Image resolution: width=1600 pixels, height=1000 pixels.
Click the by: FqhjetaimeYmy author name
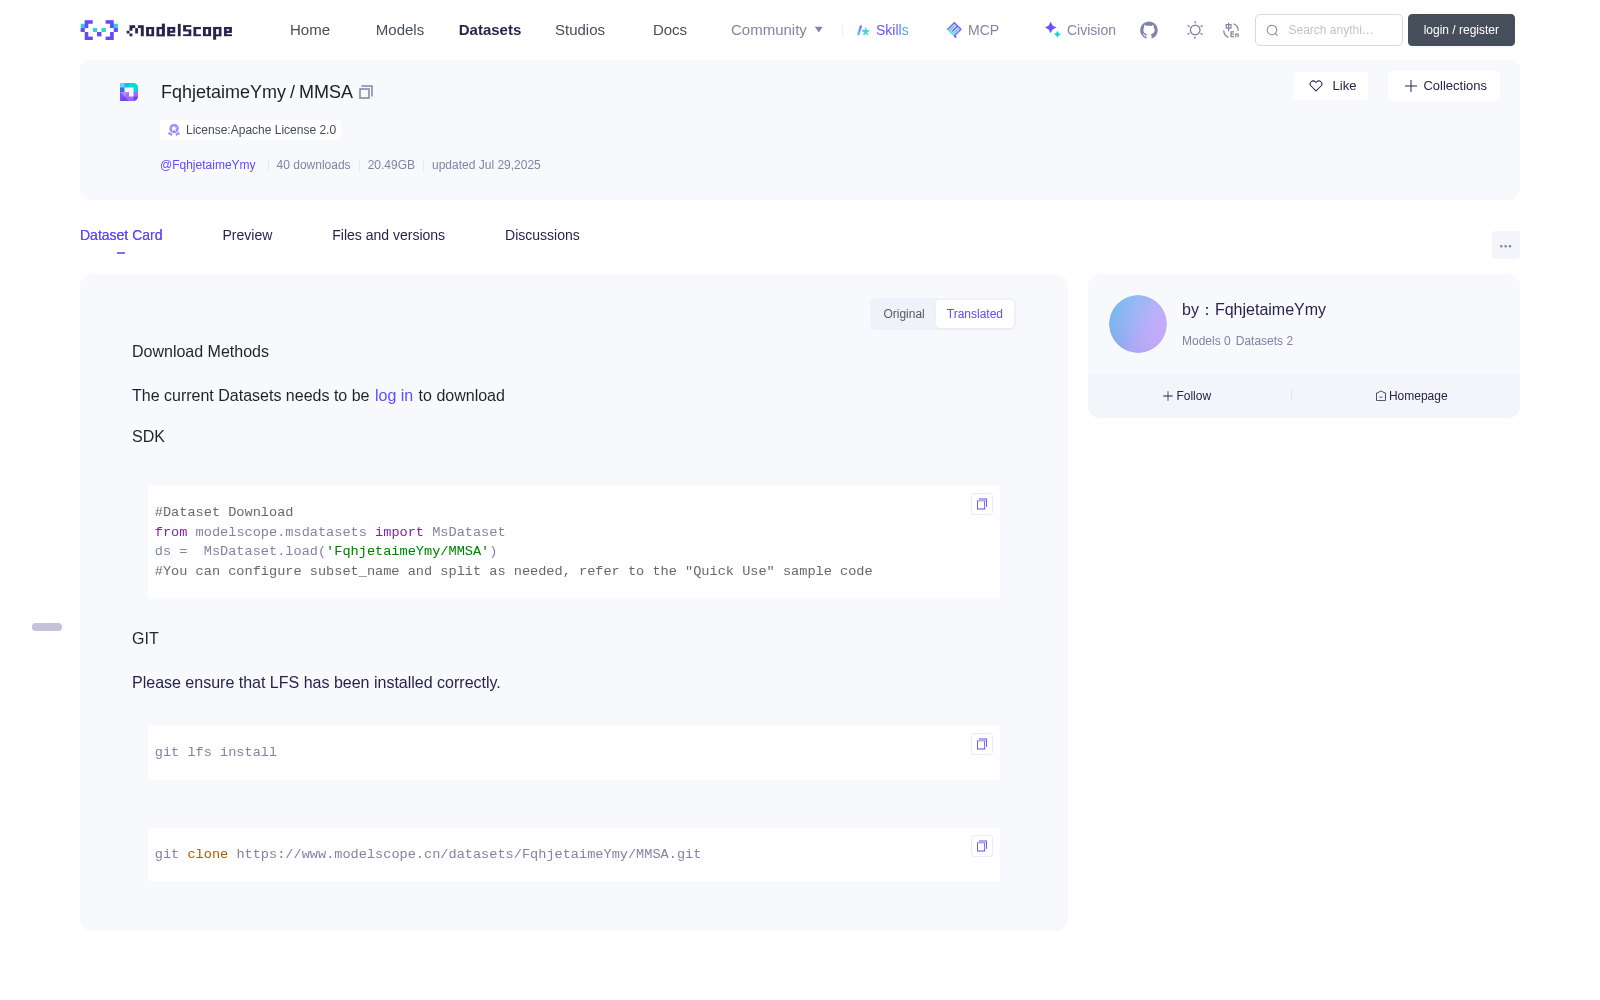tap(1254, 310)
